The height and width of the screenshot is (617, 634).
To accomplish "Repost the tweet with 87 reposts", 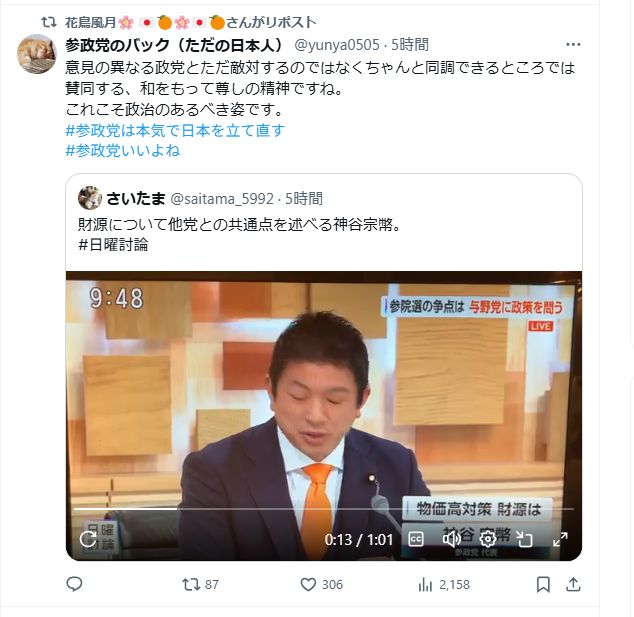I will click(200, 584).
